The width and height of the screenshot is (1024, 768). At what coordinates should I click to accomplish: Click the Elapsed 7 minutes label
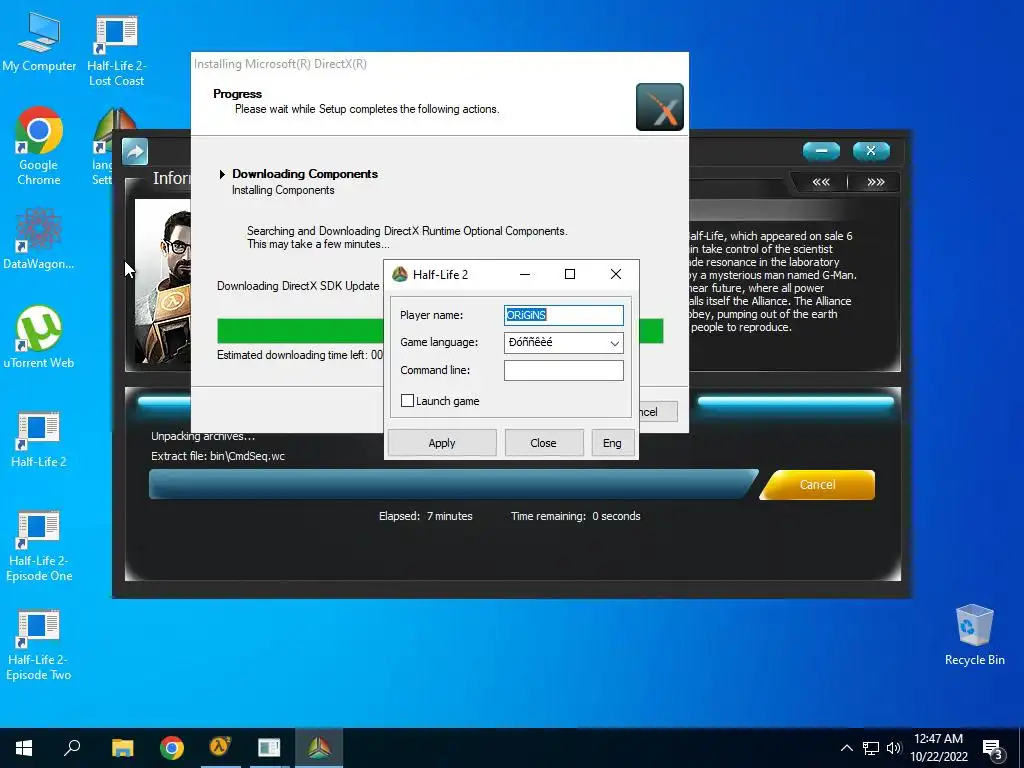(x=425, y=516)
